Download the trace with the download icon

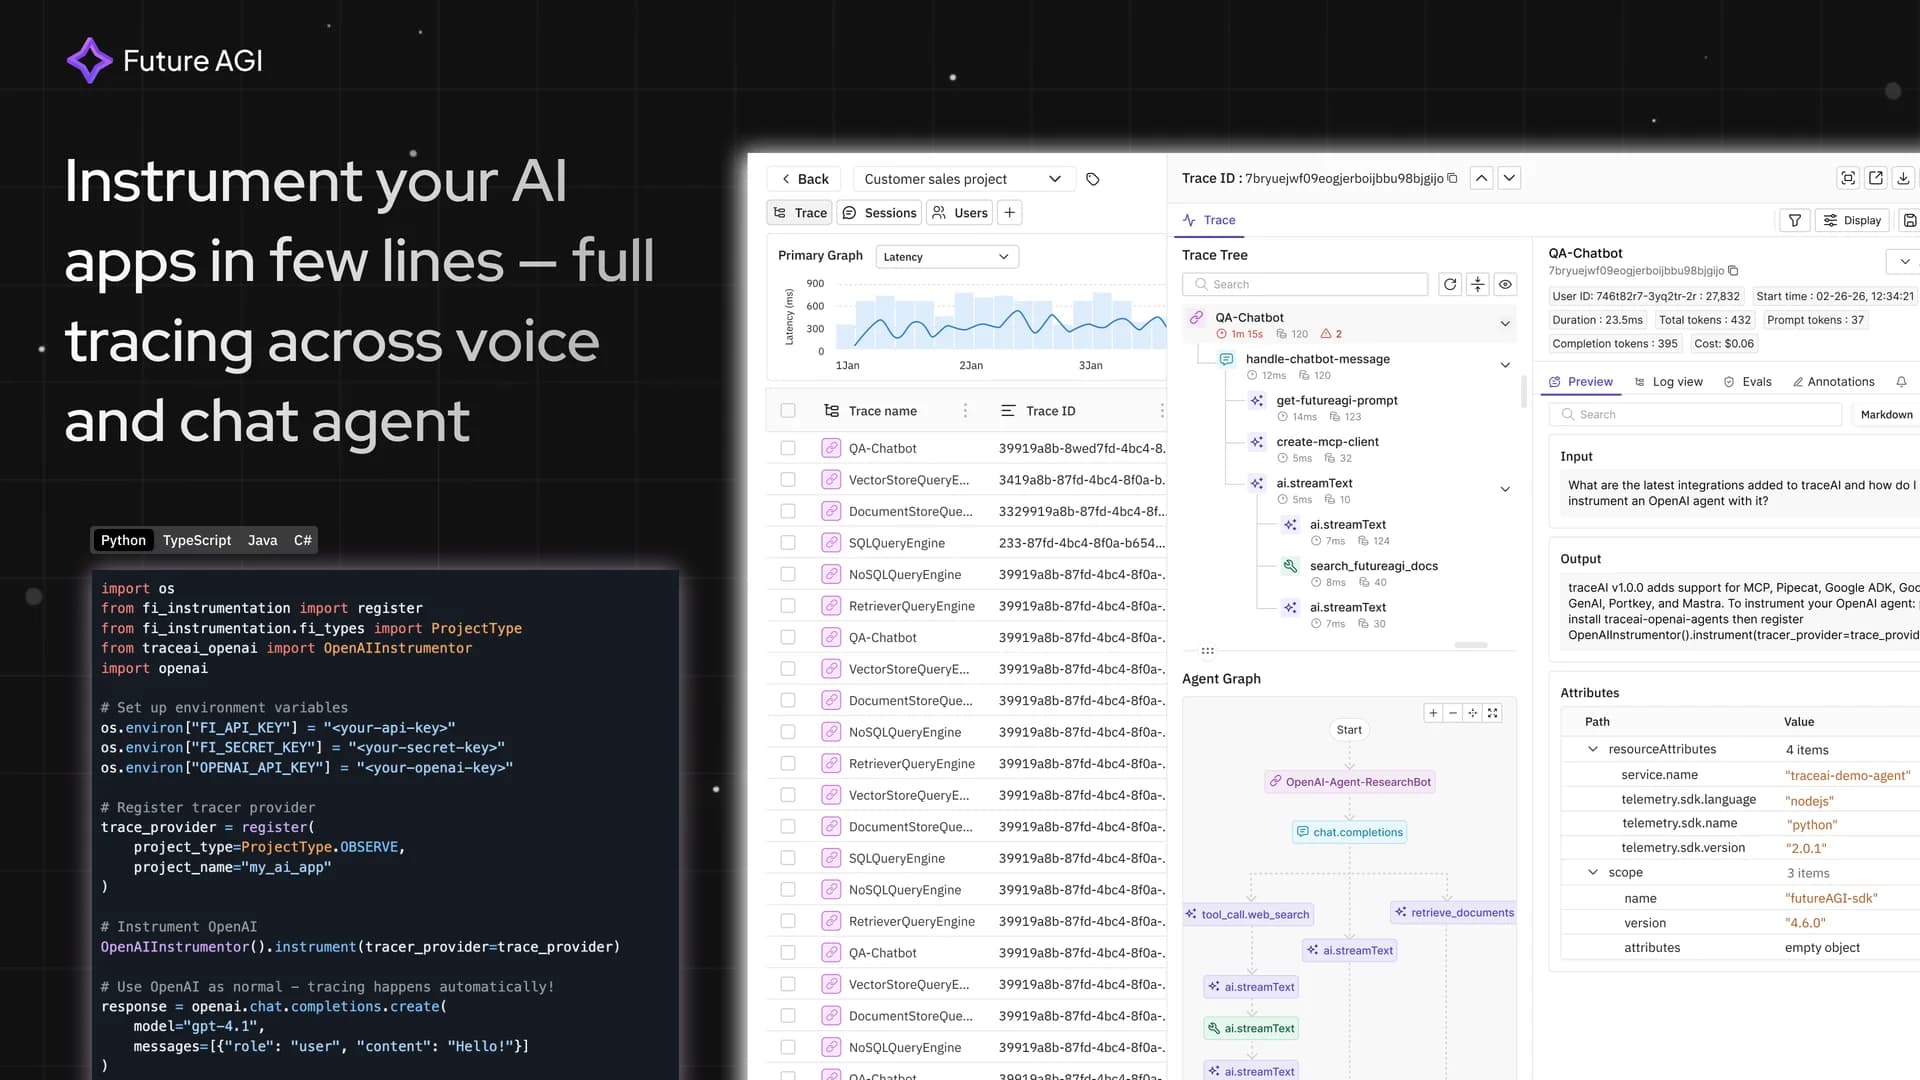1903,177
